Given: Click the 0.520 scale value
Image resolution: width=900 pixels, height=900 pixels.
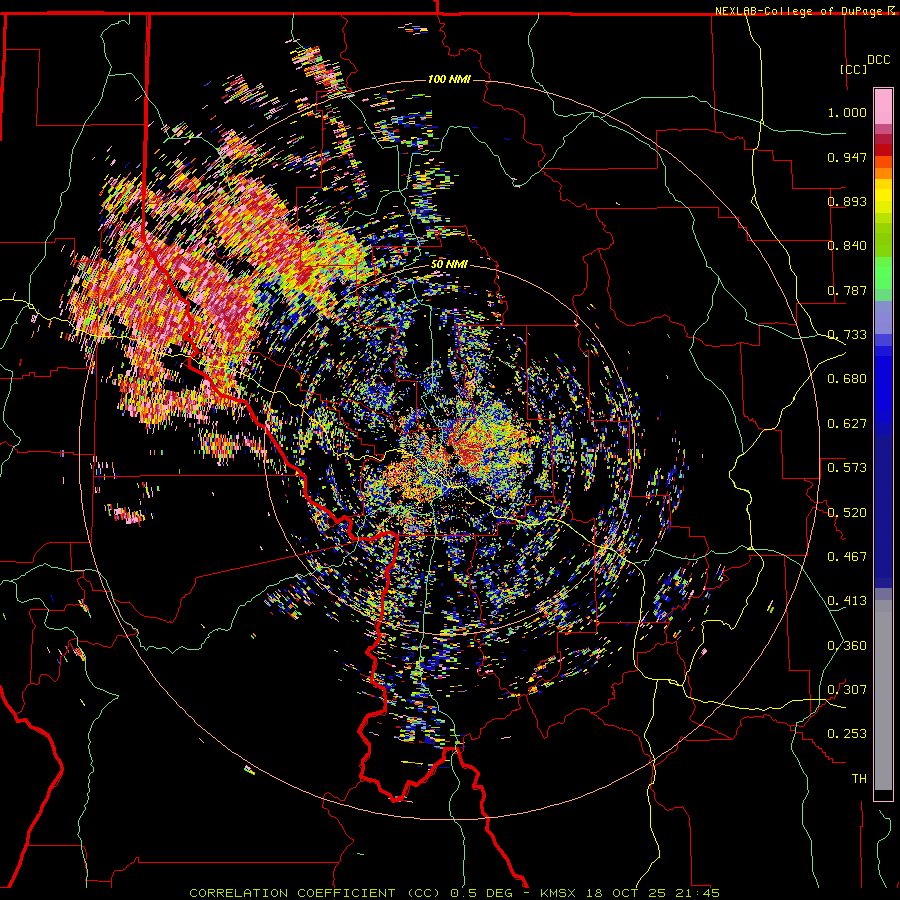Looking at the screenshot, I should point(847,512).
